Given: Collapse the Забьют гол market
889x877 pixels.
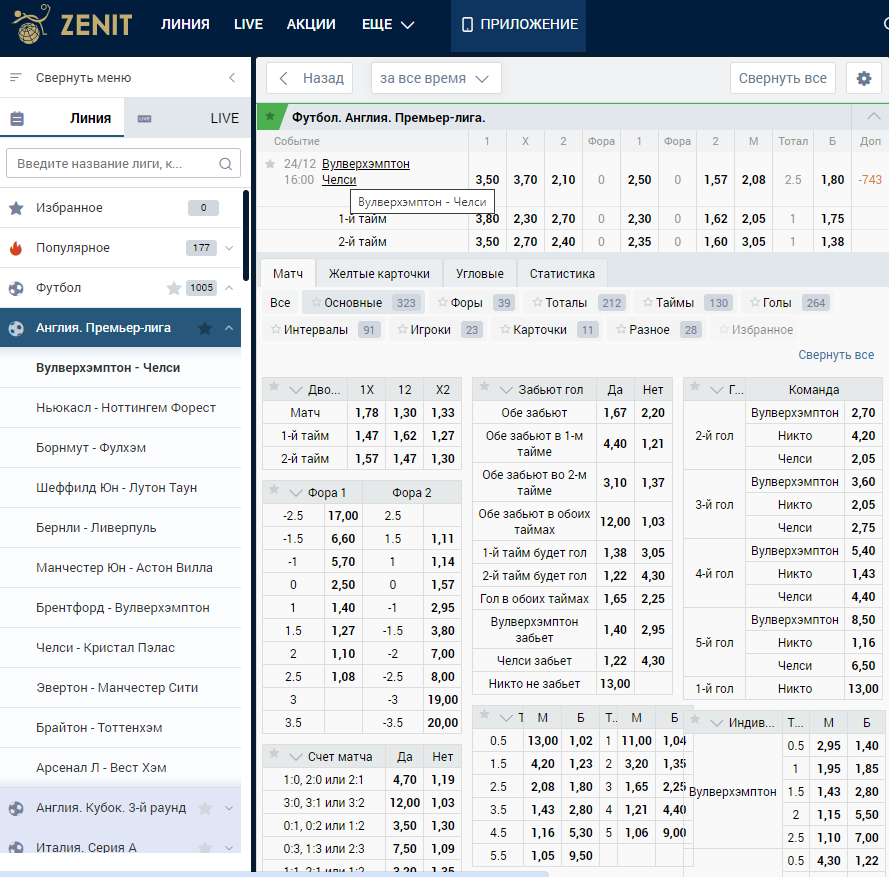Looking at the screenshot, I should 506,390.
